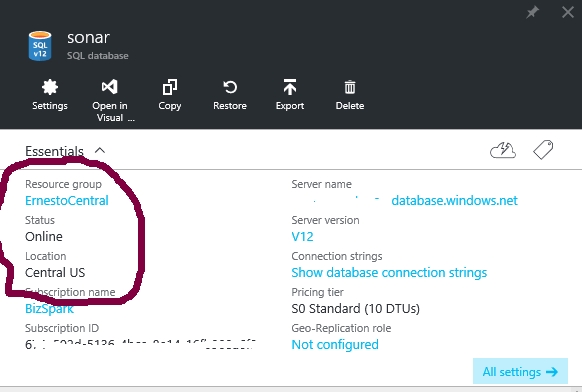
Task: Open the ErnestoCentral resource group link
Action: pyautogui.click(x=67, y=201)
